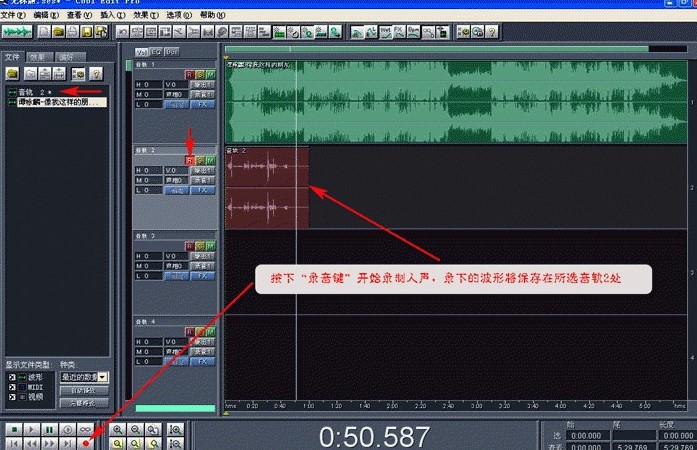Click track 1 volume field V 0

(175, 84)
